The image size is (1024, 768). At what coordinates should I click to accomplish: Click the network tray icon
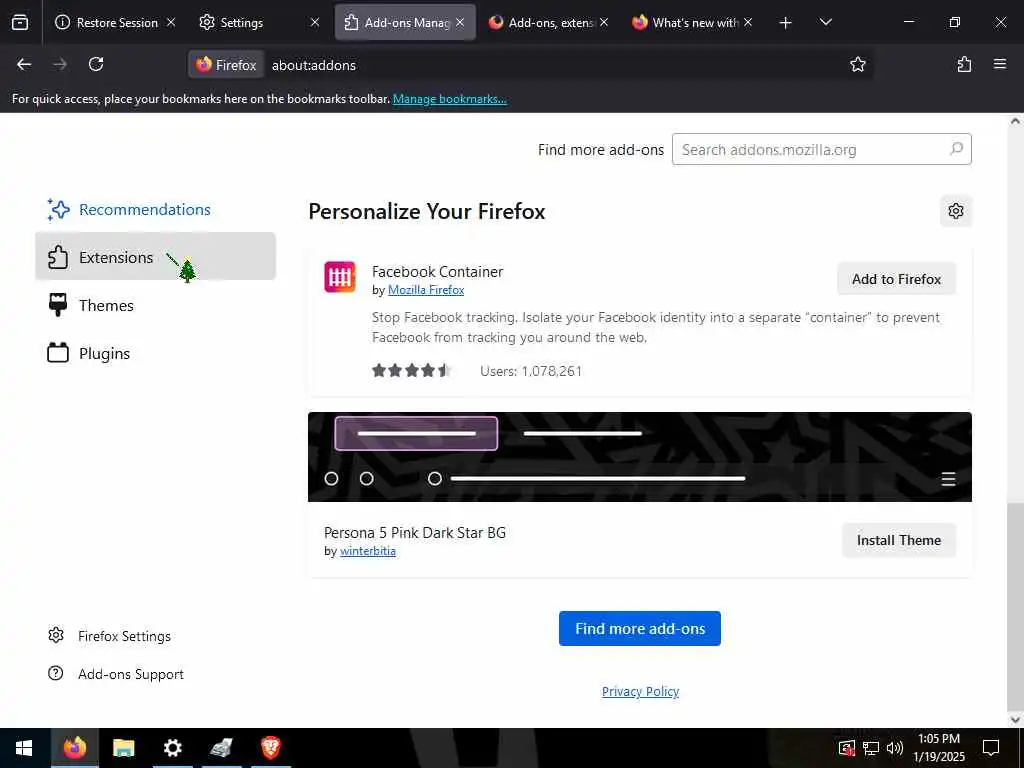pos(871,748)
